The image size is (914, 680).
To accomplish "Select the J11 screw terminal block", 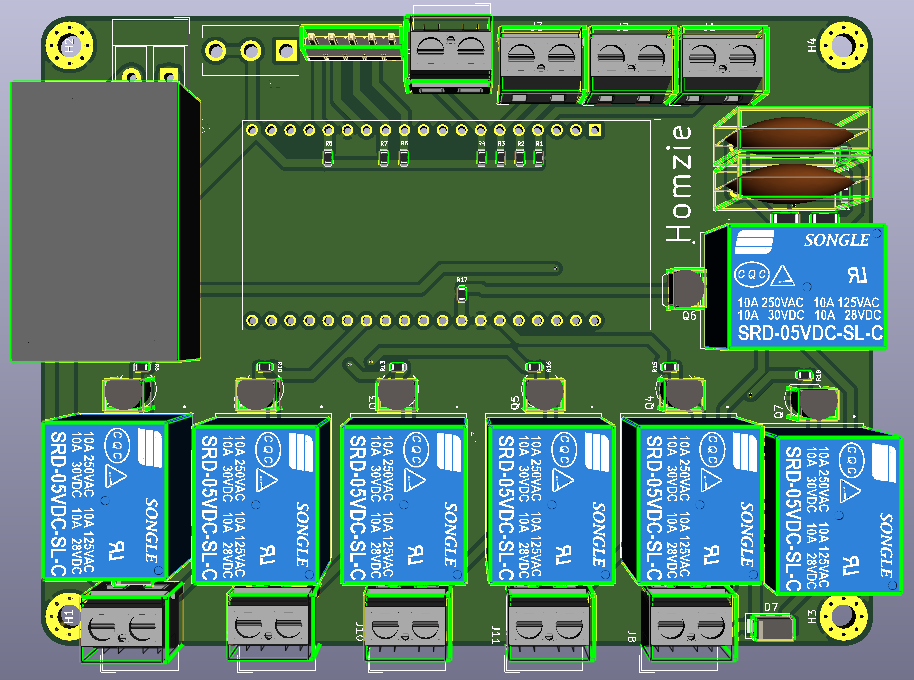I will pos(550,625).
